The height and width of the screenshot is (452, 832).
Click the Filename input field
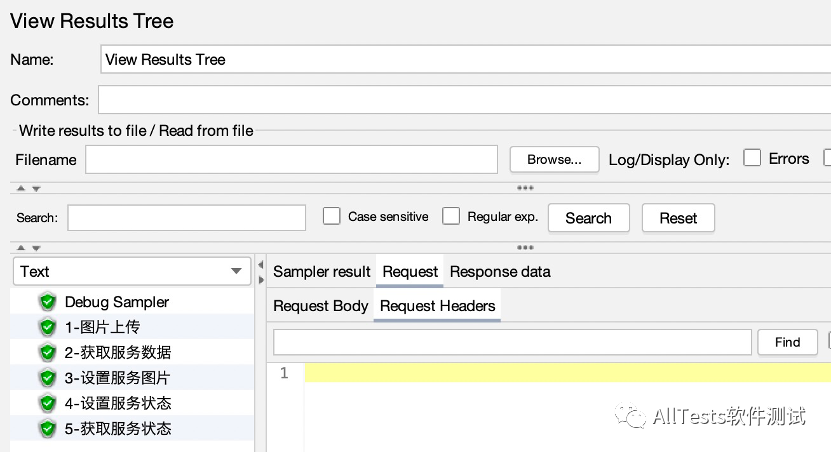[x=291, y=159]
